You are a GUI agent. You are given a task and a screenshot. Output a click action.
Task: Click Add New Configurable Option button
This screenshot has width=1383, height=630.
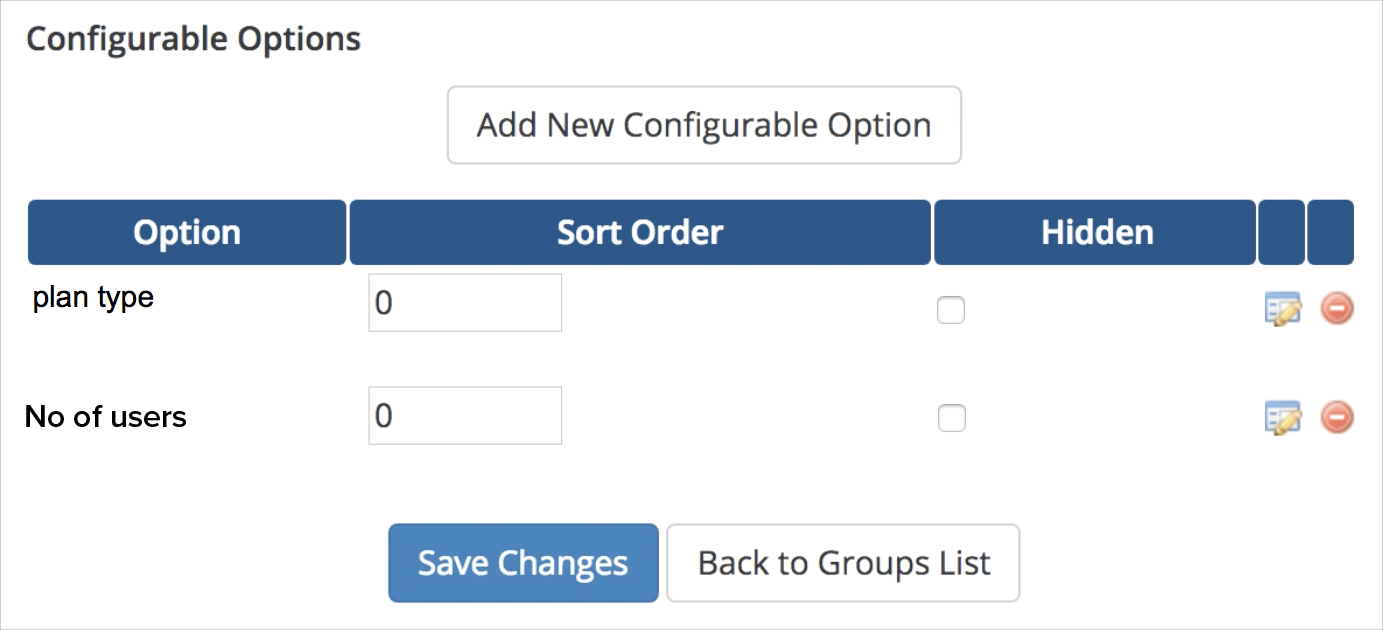pyautogui.click(x=704, y=125)
